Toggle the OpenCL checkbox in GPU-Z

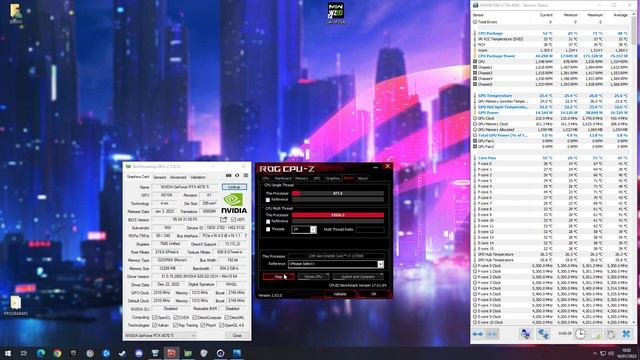[x=154, y=317]
